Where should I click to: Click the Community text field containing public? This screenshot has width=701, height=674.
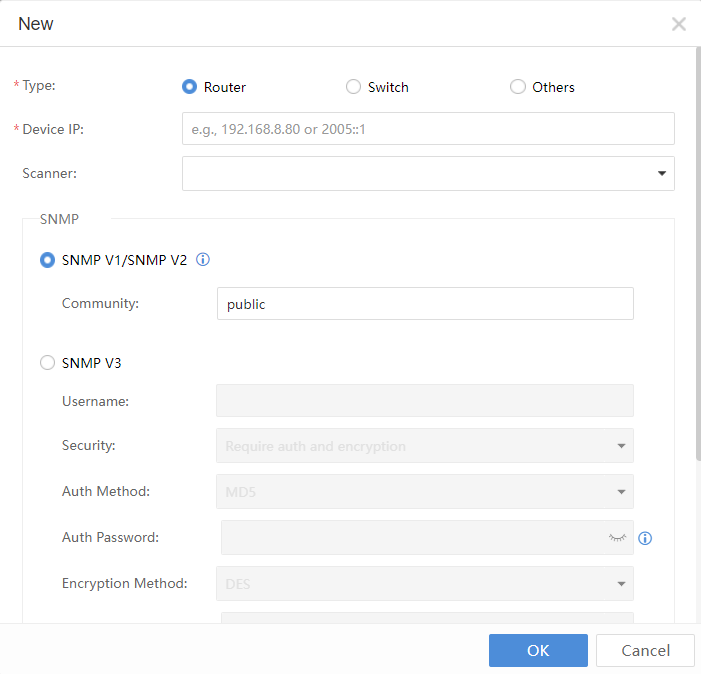tap(424, 304)
